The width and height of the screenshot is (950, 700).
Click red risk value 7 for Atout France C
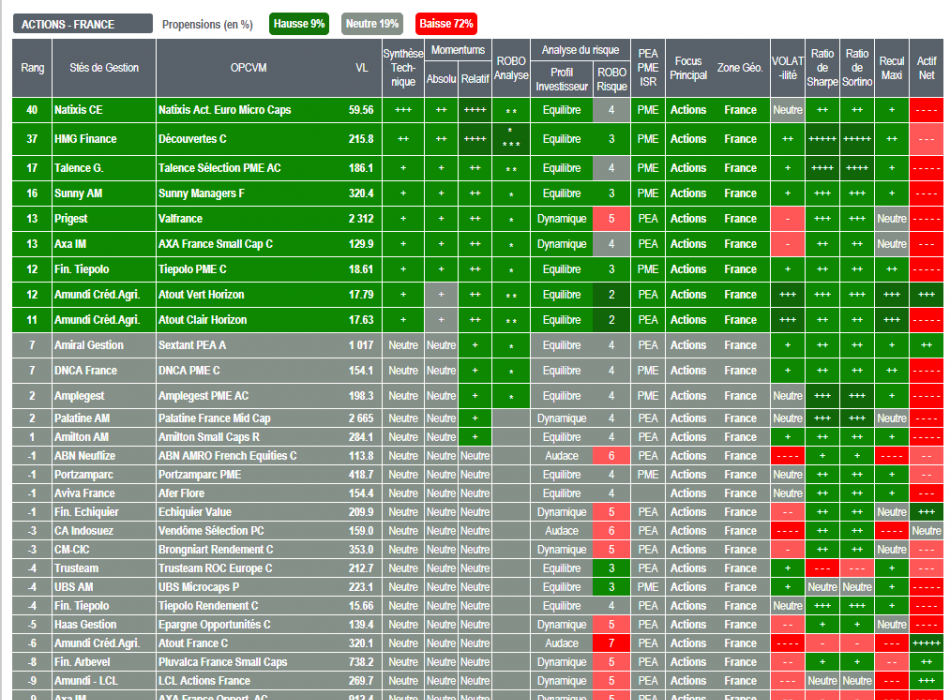tap(611, 644)
